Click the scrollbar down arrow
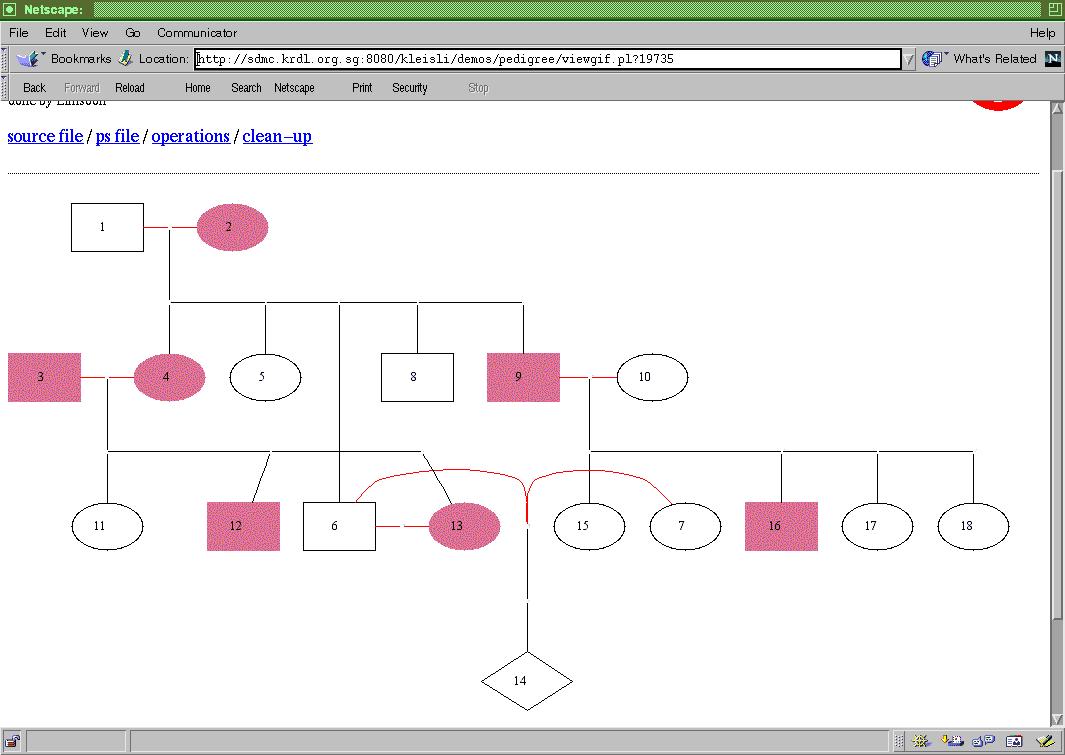1065x755 pixels. tap(1057, 719)
